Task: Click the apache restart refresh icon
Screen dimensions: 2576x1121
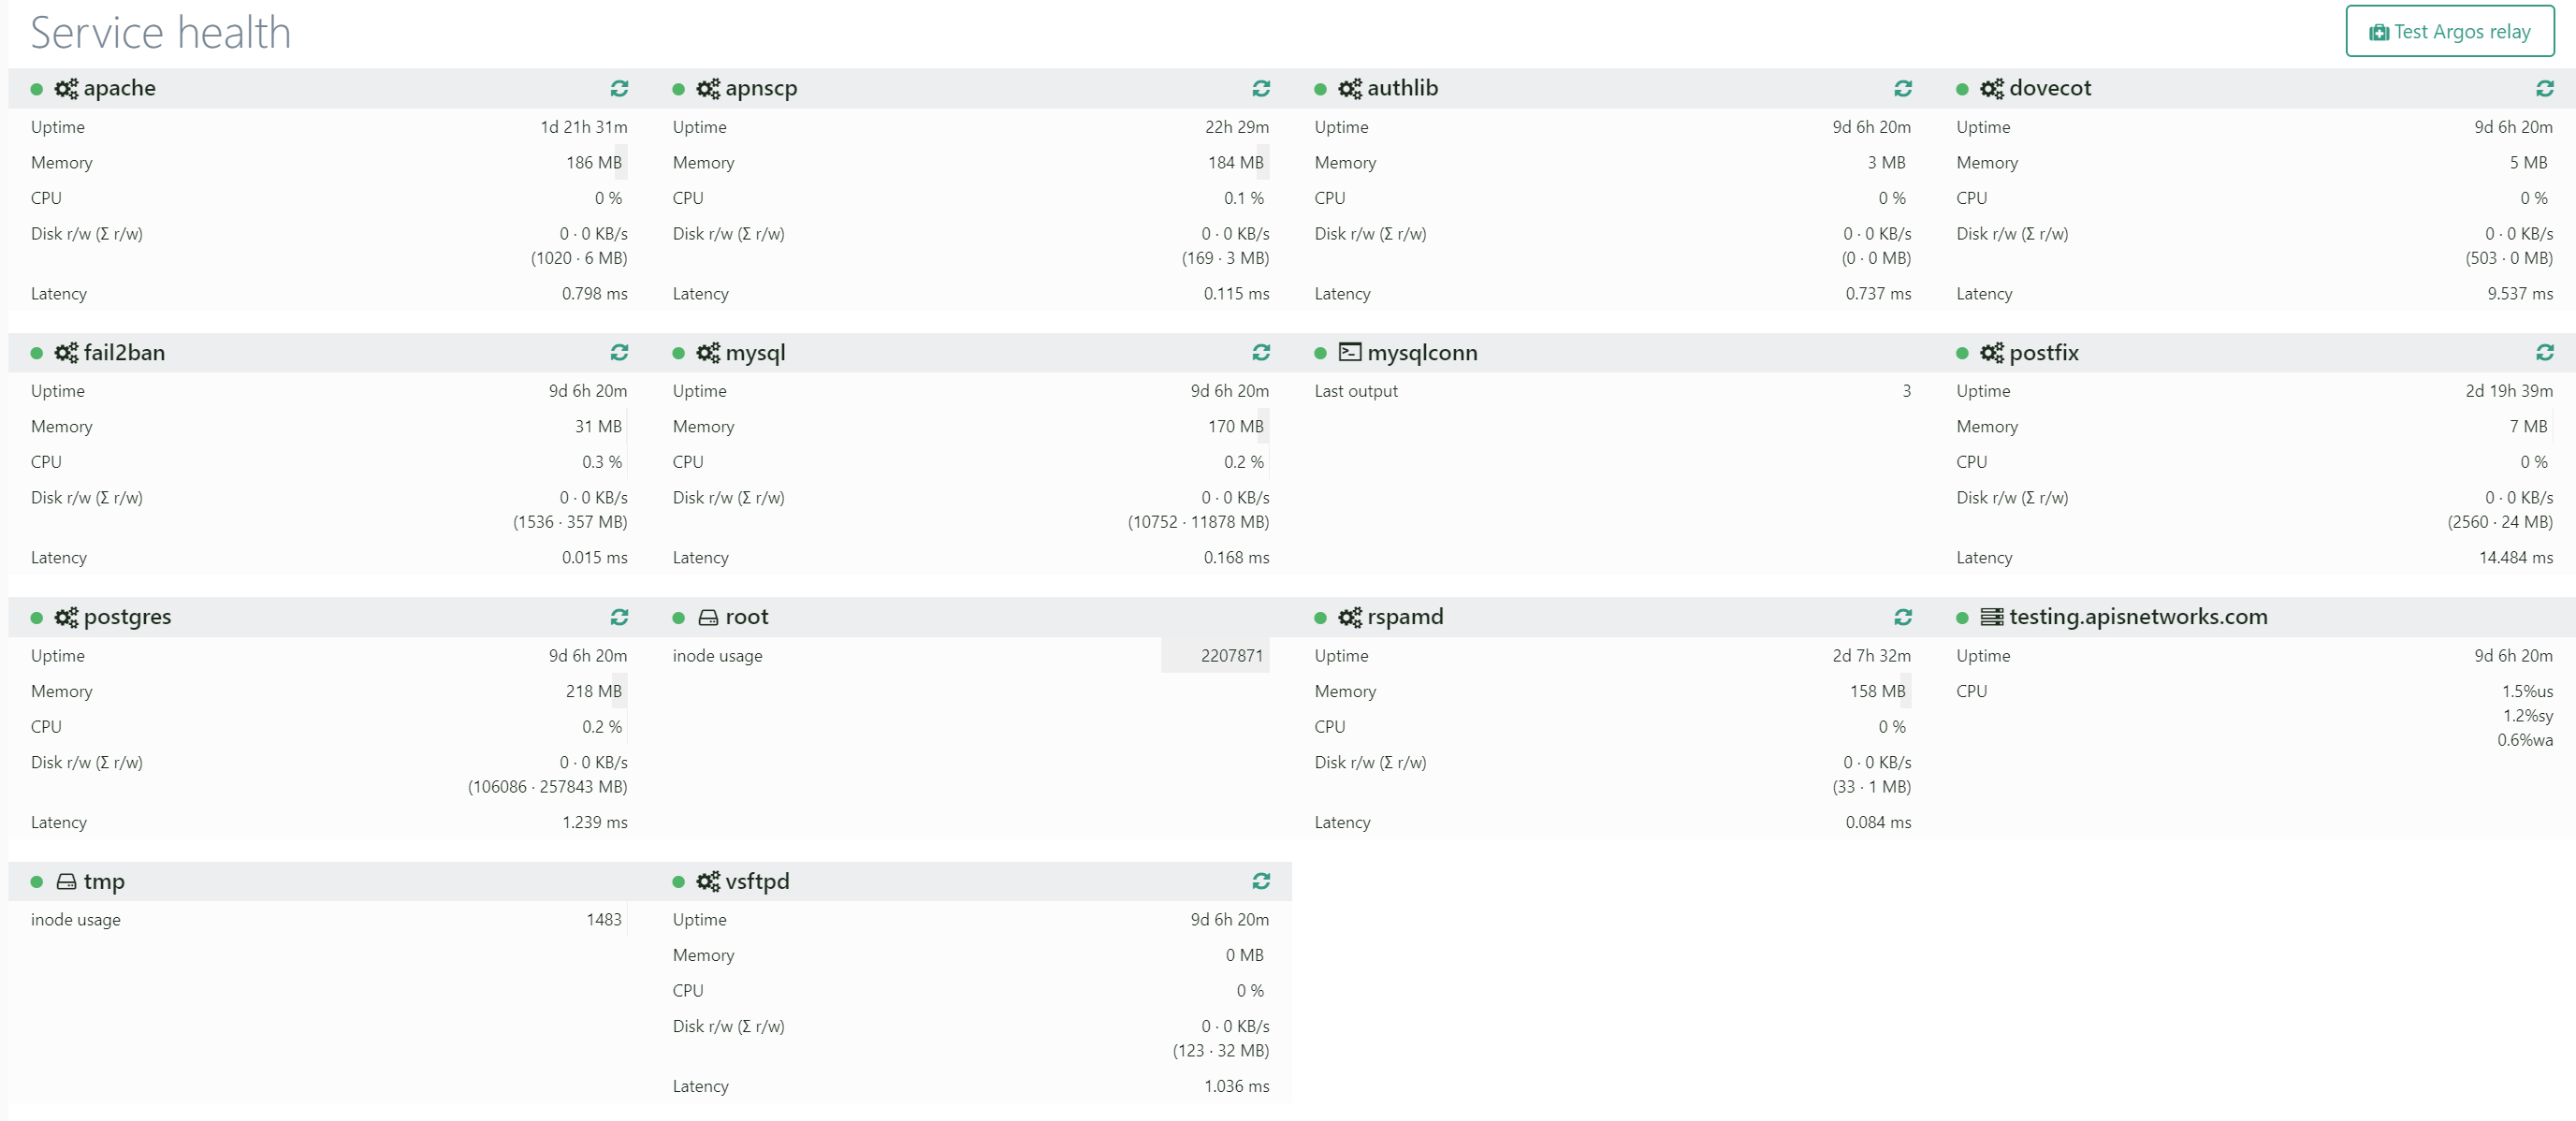Action: click(619, 89)
